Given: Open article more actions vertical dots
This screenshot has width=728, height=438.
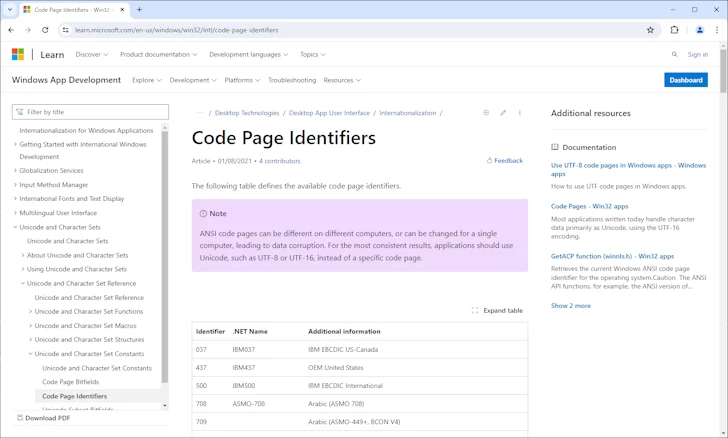Looking at the screenshot, I should tap(520, 112).
